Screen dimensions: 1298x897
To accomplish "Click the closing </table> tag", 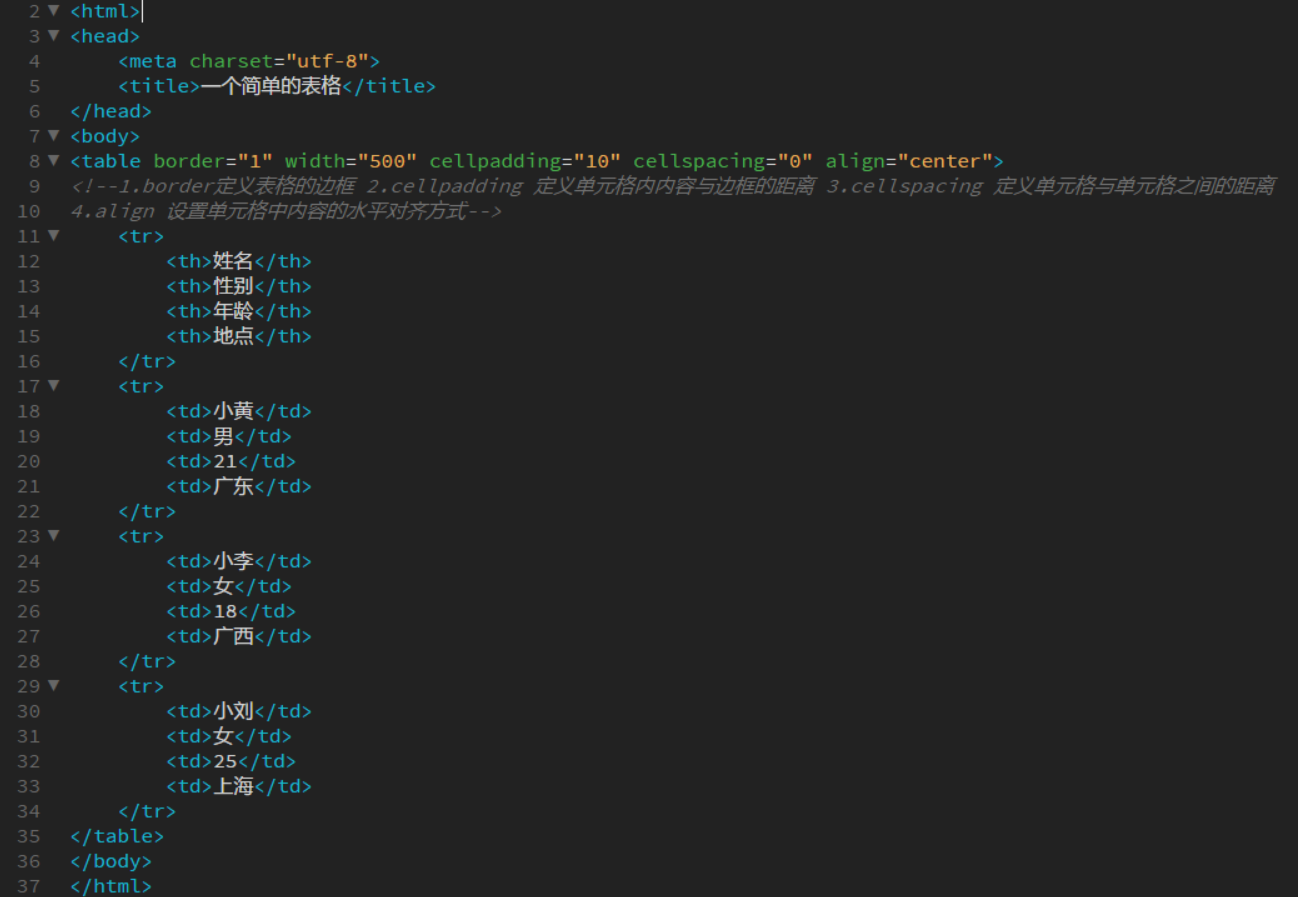I will pos(116,836).
